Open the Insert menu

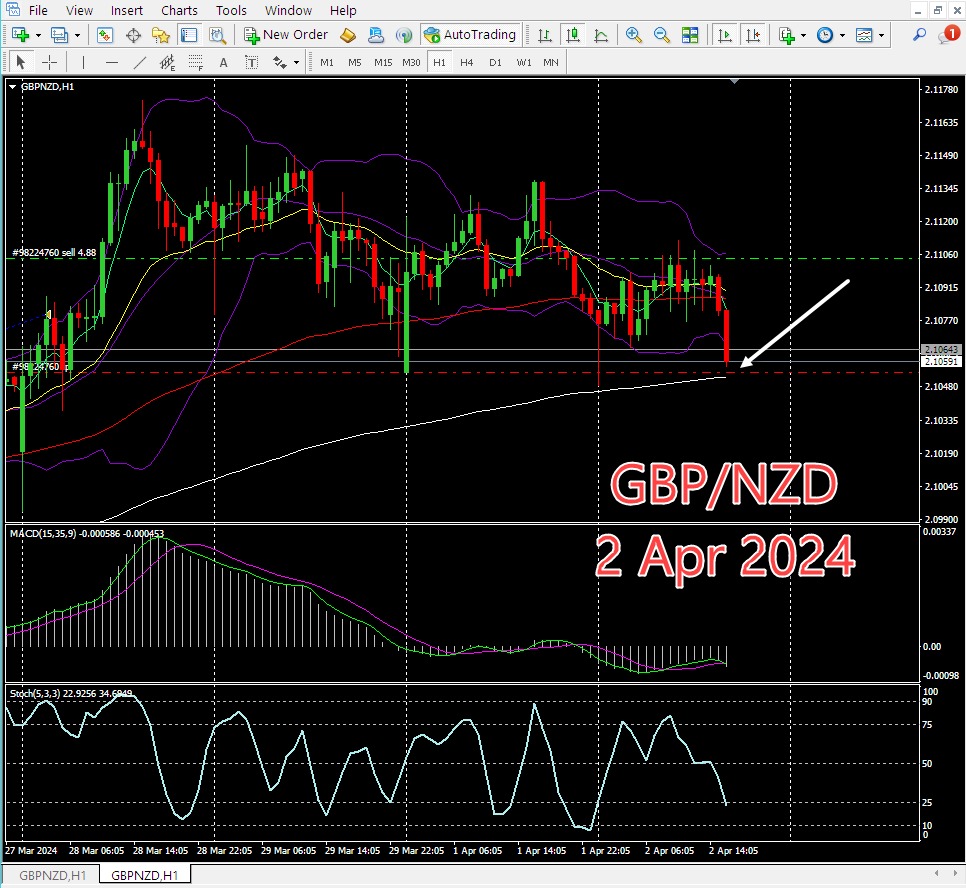tap(127, 10)
